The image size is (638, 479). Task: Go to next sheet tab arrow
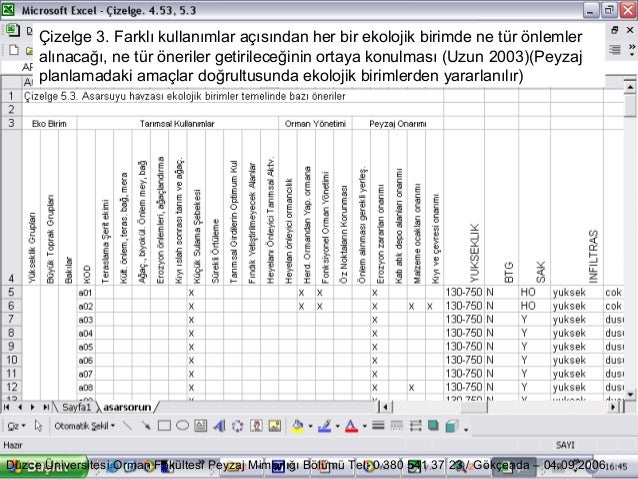tap(33, 407)
